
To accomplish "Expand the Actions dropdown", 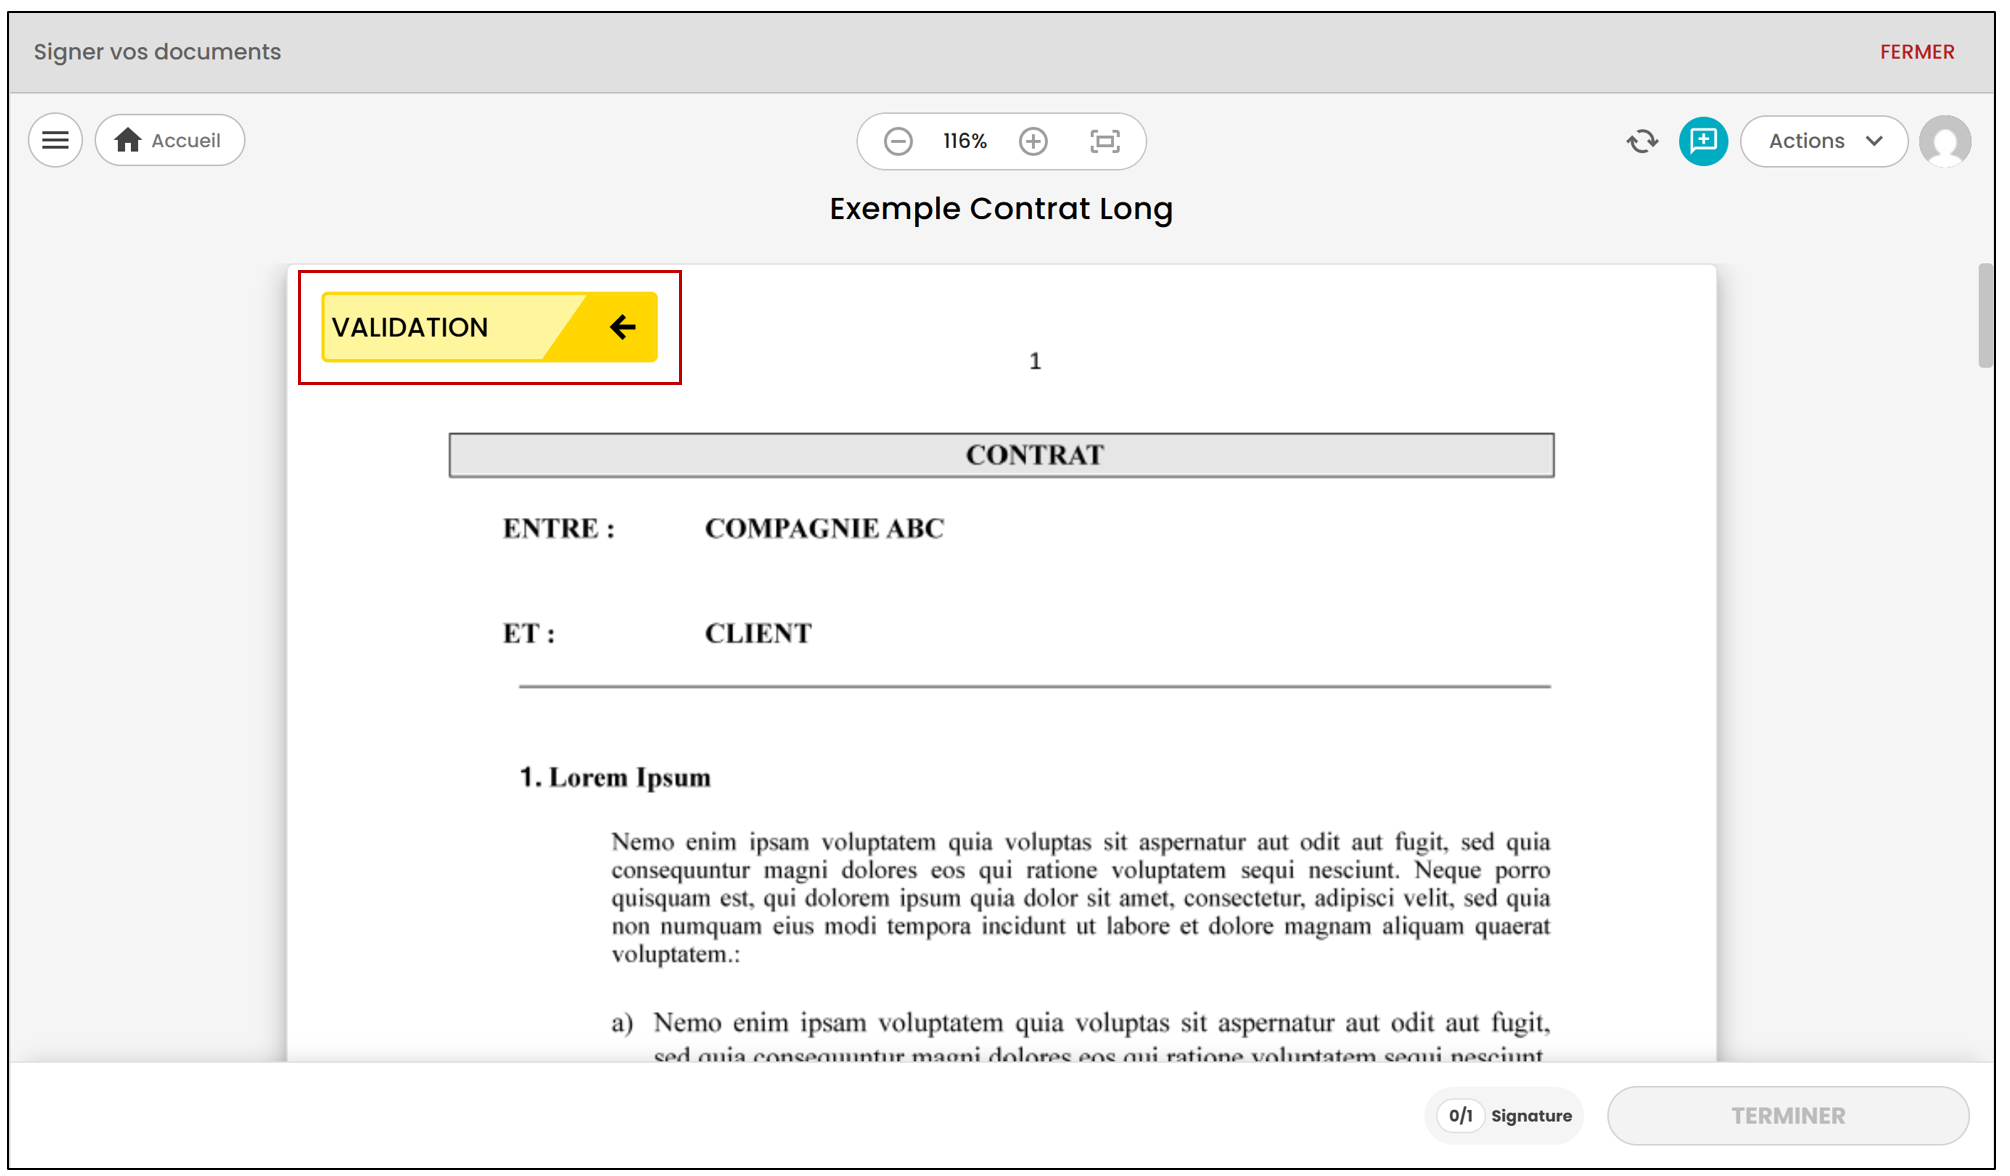I will [1824, 141].
